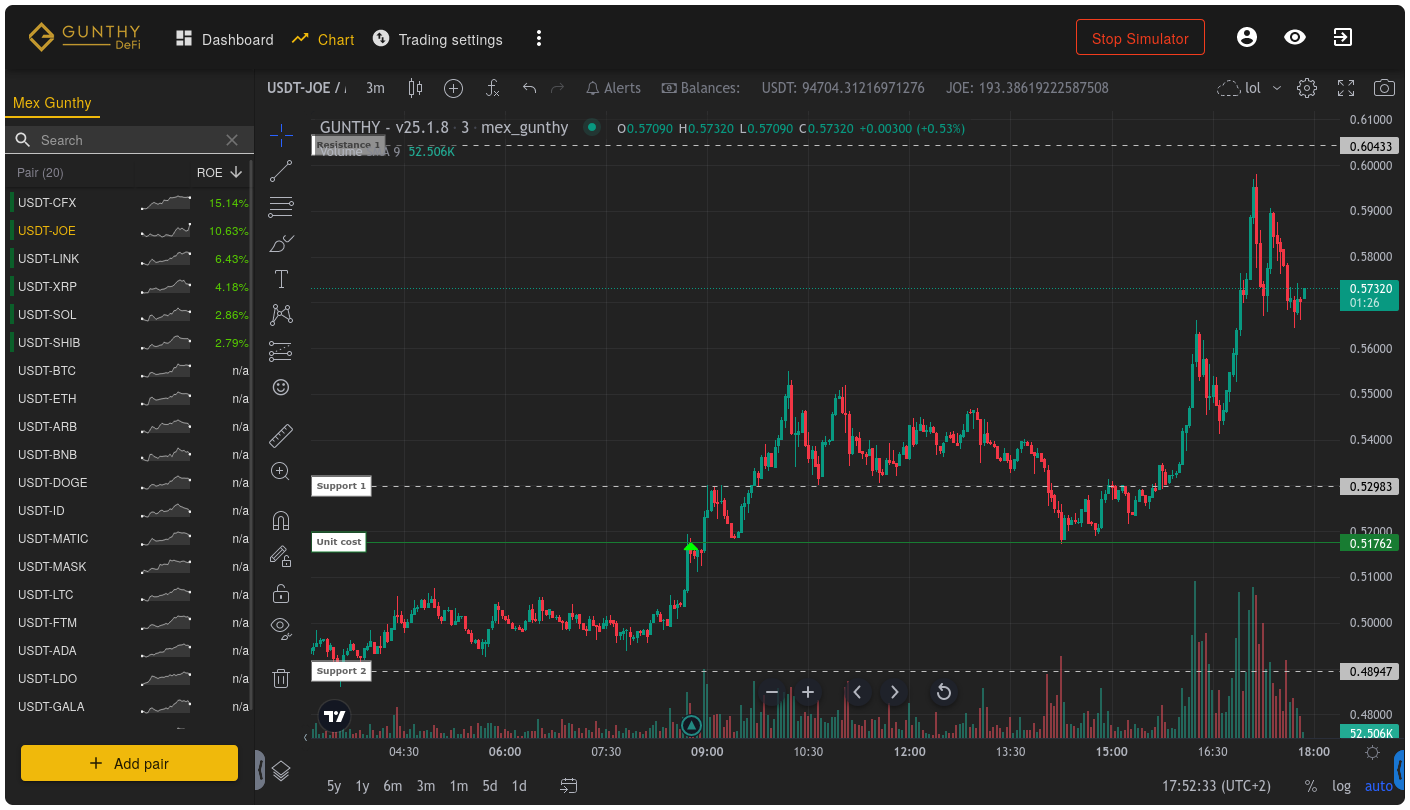Viewport: 1410px width, 810px height.
Task: Log out using the exit icon
Action: [1343, 37]
